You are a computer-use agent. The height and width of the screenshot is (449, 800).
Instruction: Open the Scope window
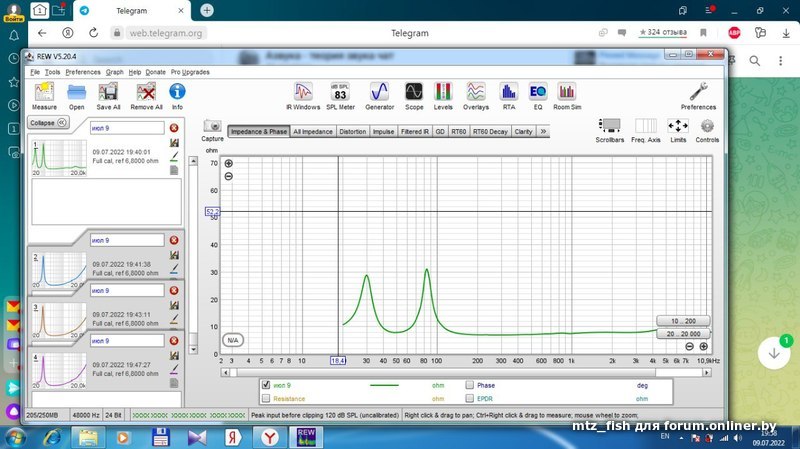pos(414,93)
